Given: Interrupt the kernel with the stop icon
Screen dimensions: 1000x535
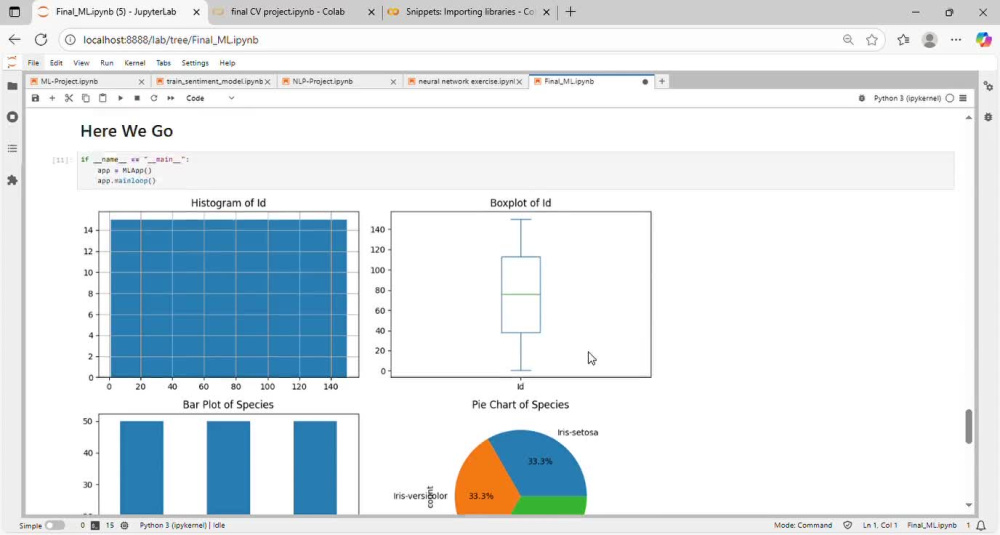Looking at the screenshot, I should point(136,98).
